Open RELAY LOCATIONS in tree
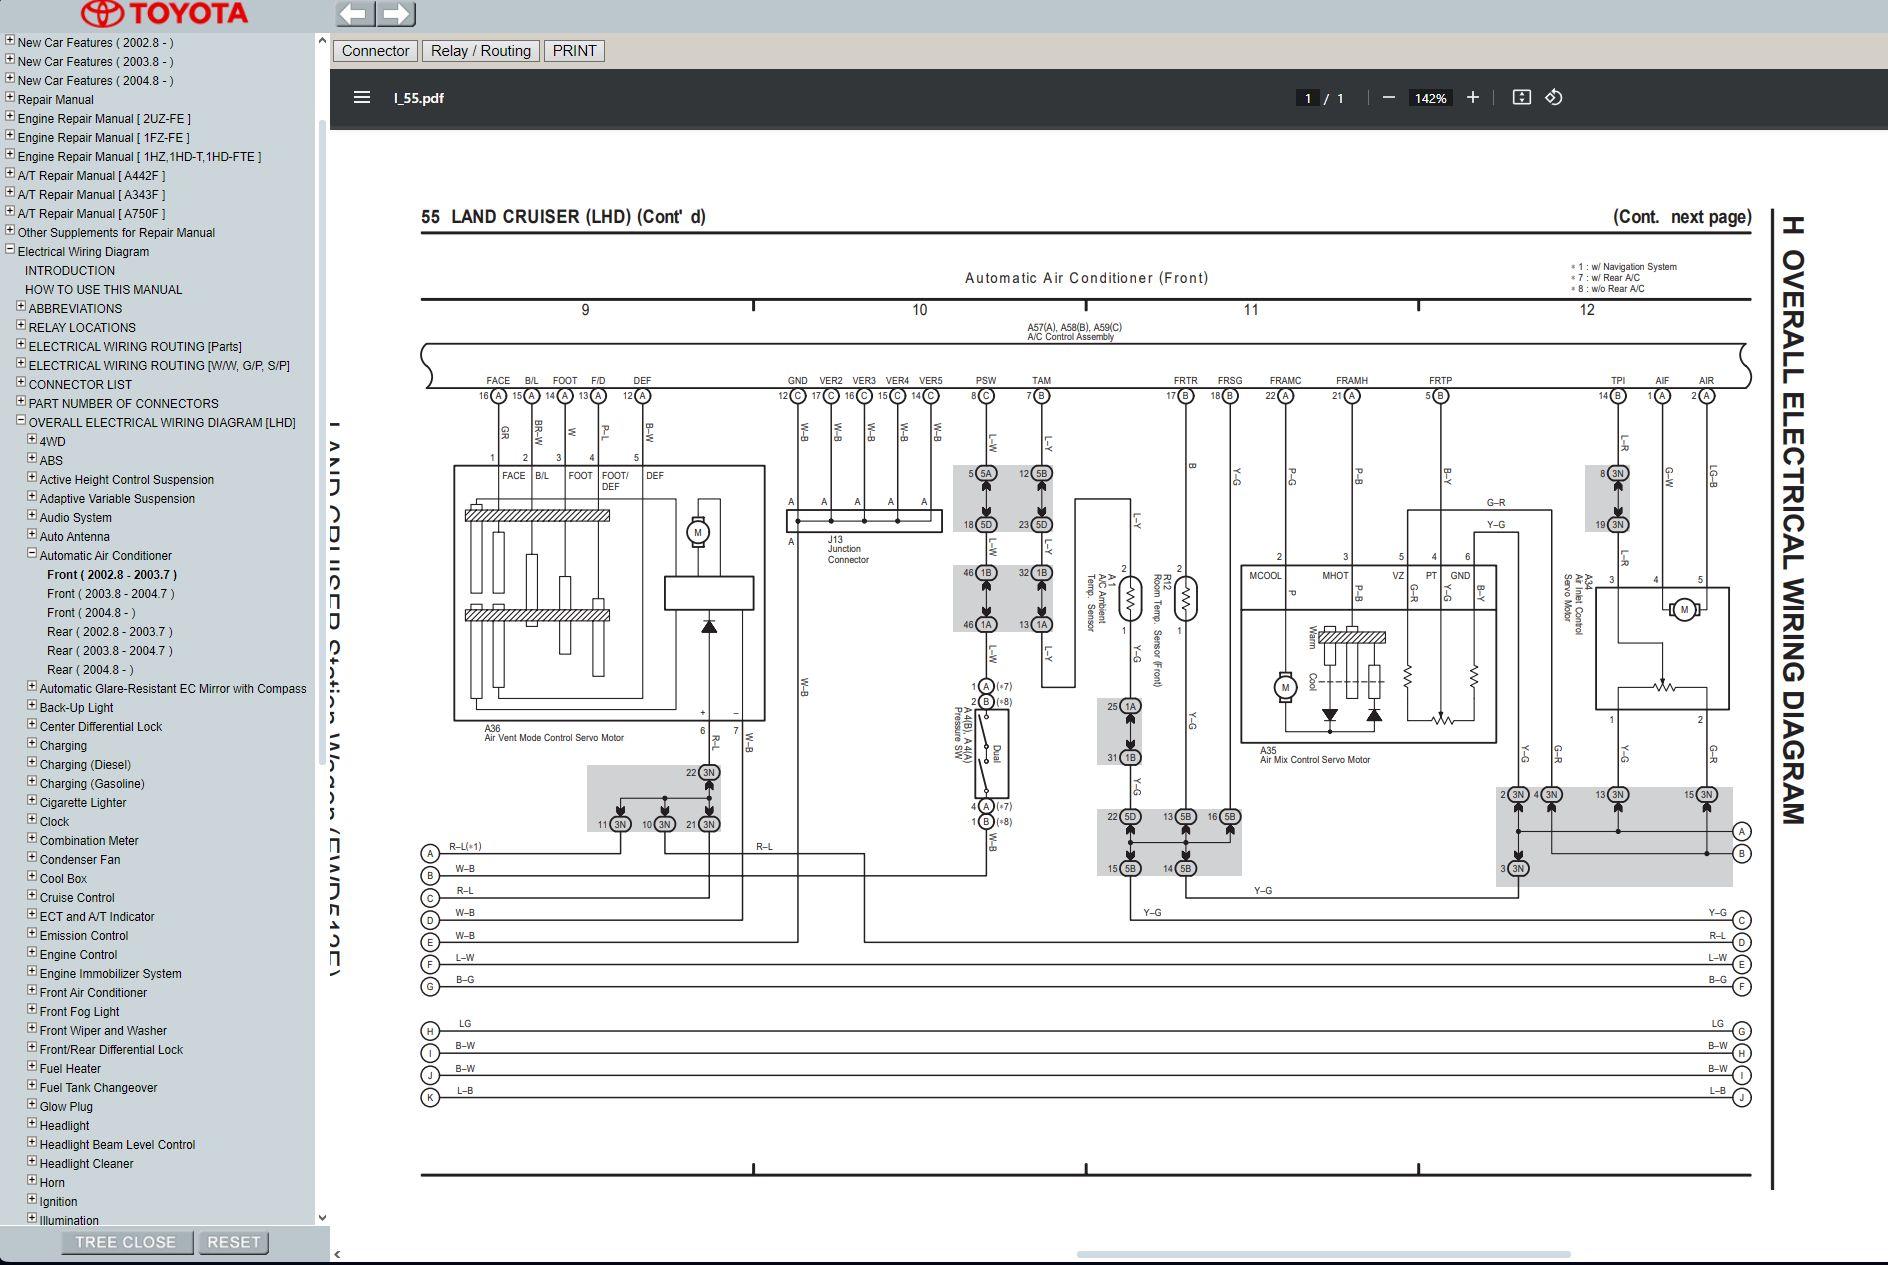Screen dimensions: 1888x1265 pyautogui.click(x=82, y=328)
